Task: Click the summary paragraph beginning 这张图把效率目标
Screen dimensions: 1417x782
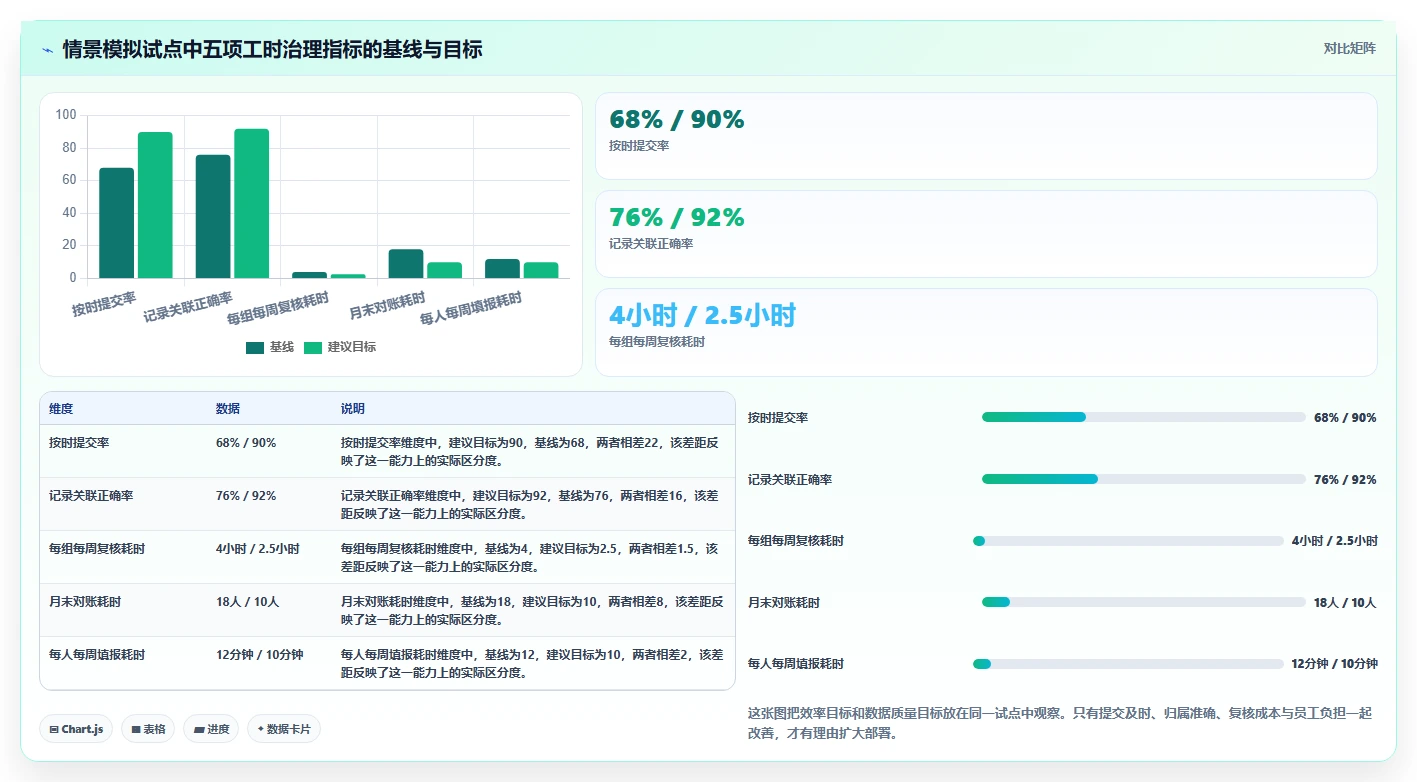Action: click(1061, 723)
